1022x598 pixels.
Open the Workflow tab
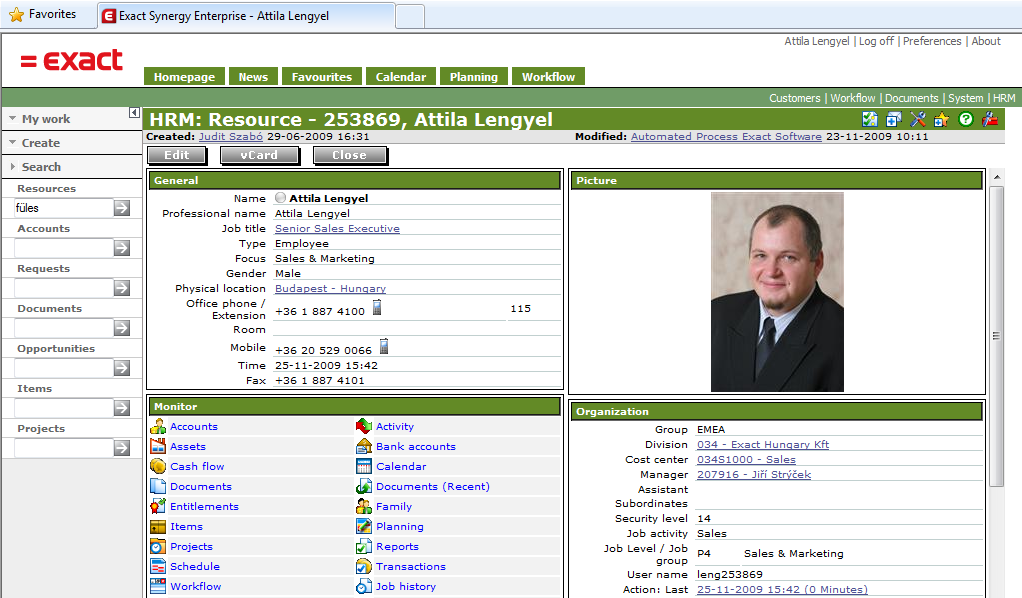click(548, 76)
